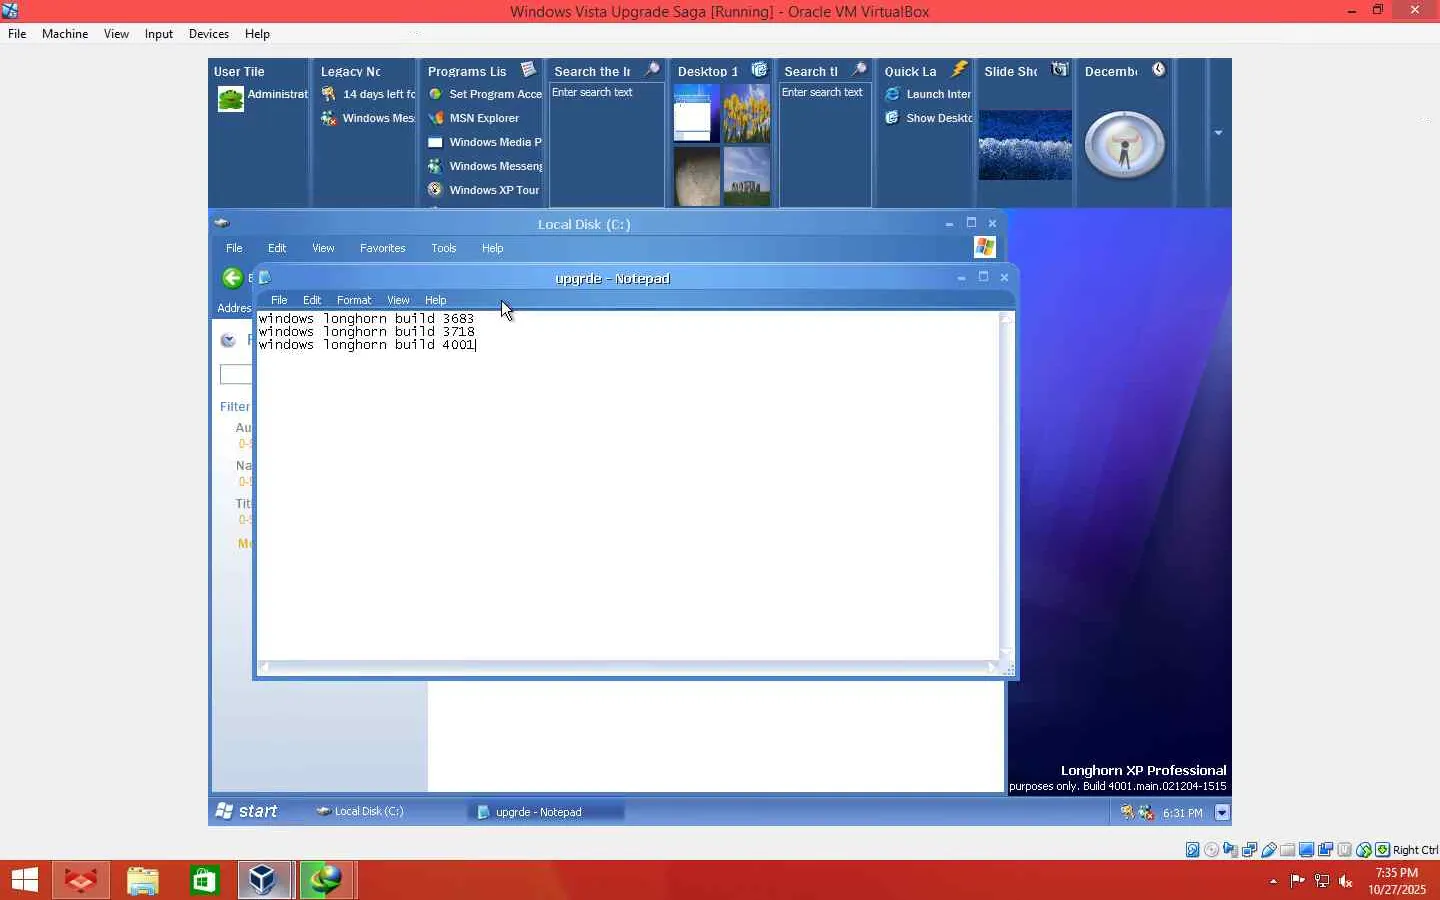Click text line 'windows longhorn build 3683'

(366, 319)
